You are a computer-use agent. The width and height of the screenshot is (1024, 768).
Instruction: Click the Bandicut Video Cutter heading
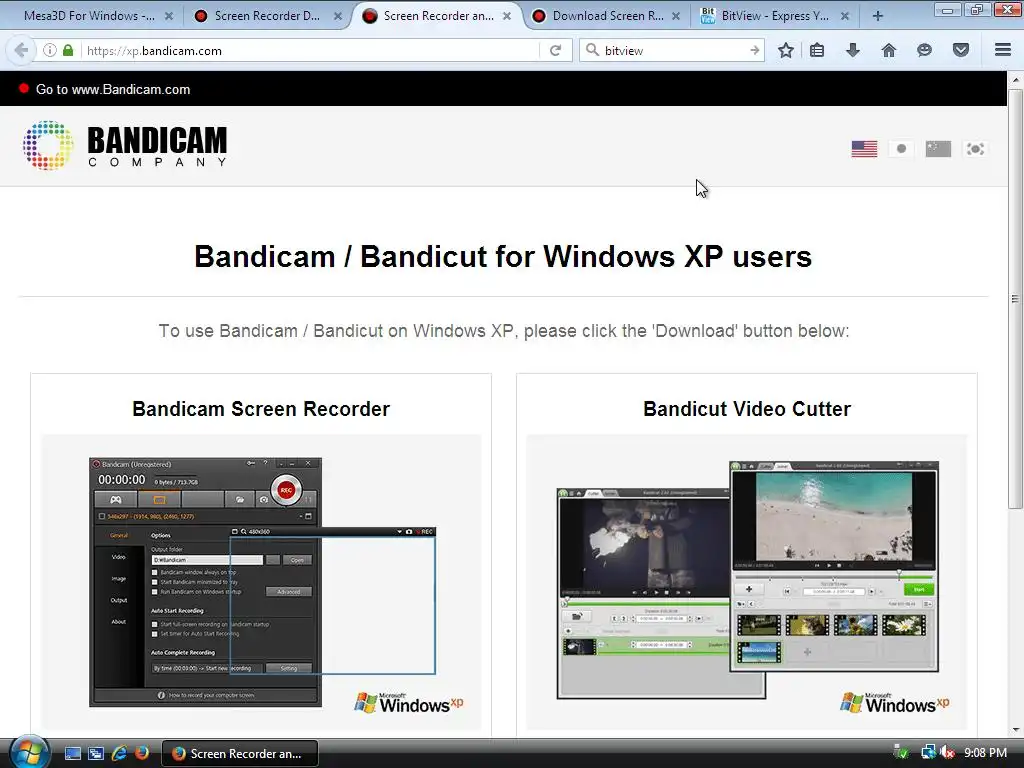click(x=746, y=409)
